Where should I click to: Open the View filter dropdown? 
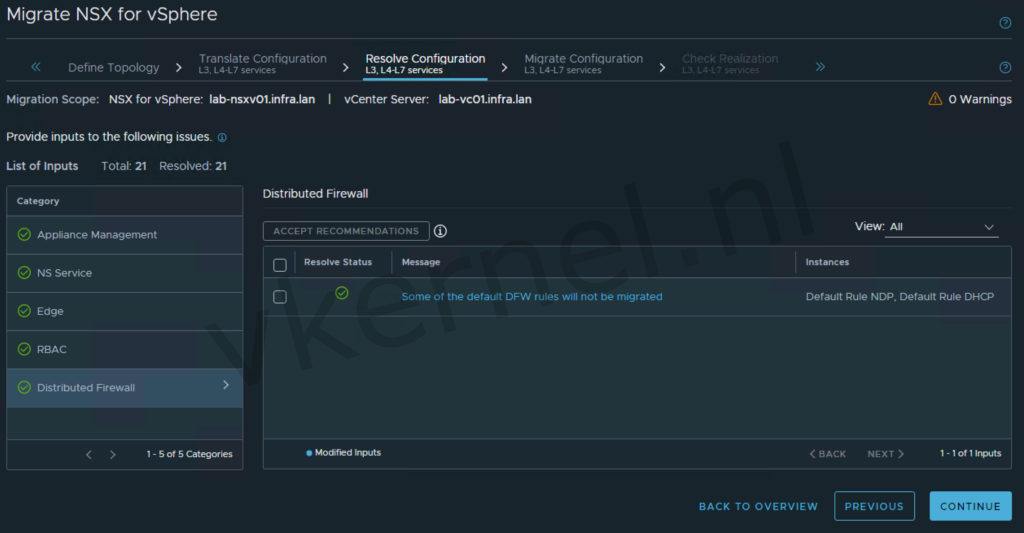(941, 227)
